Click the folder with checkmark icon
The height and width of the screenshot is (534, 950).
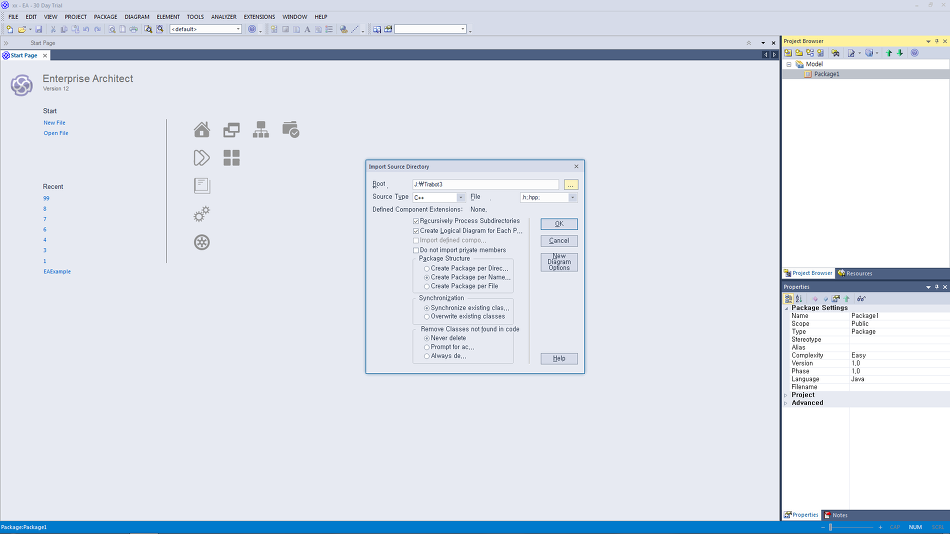tap(291, 129)
